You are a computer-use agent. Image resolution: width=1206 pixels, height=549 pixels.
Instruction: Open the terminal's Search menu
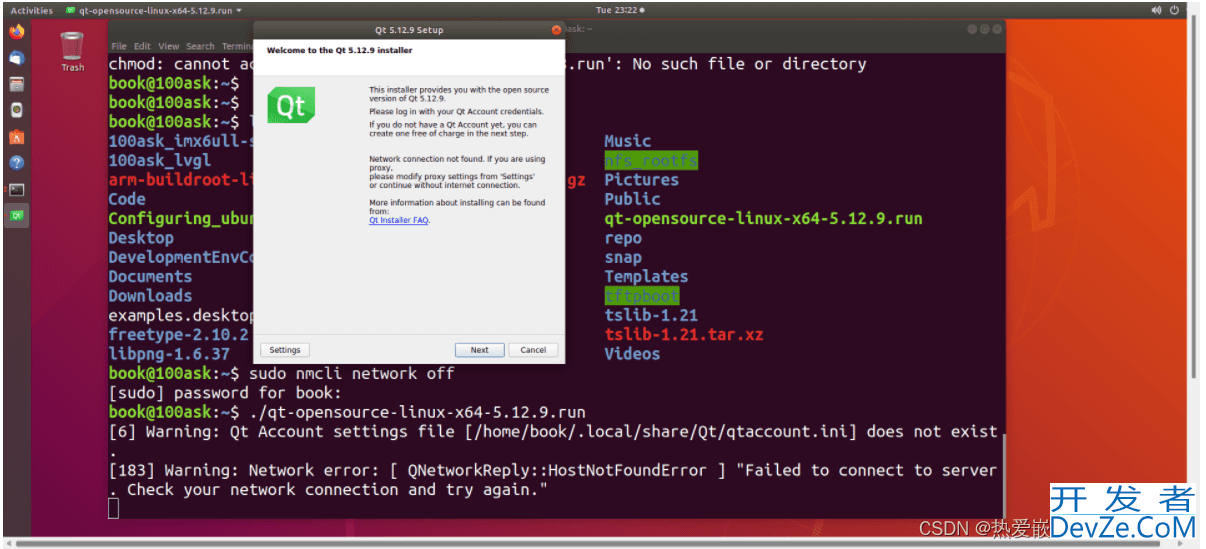(x=200, y=46)
